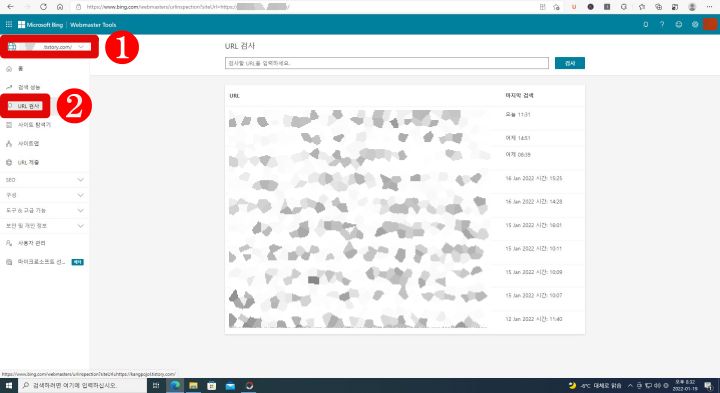Open 사이트 탐색기 in the sidebar
Image resolution: width=720 pixels, height=393 pixels.
point(34,125)
